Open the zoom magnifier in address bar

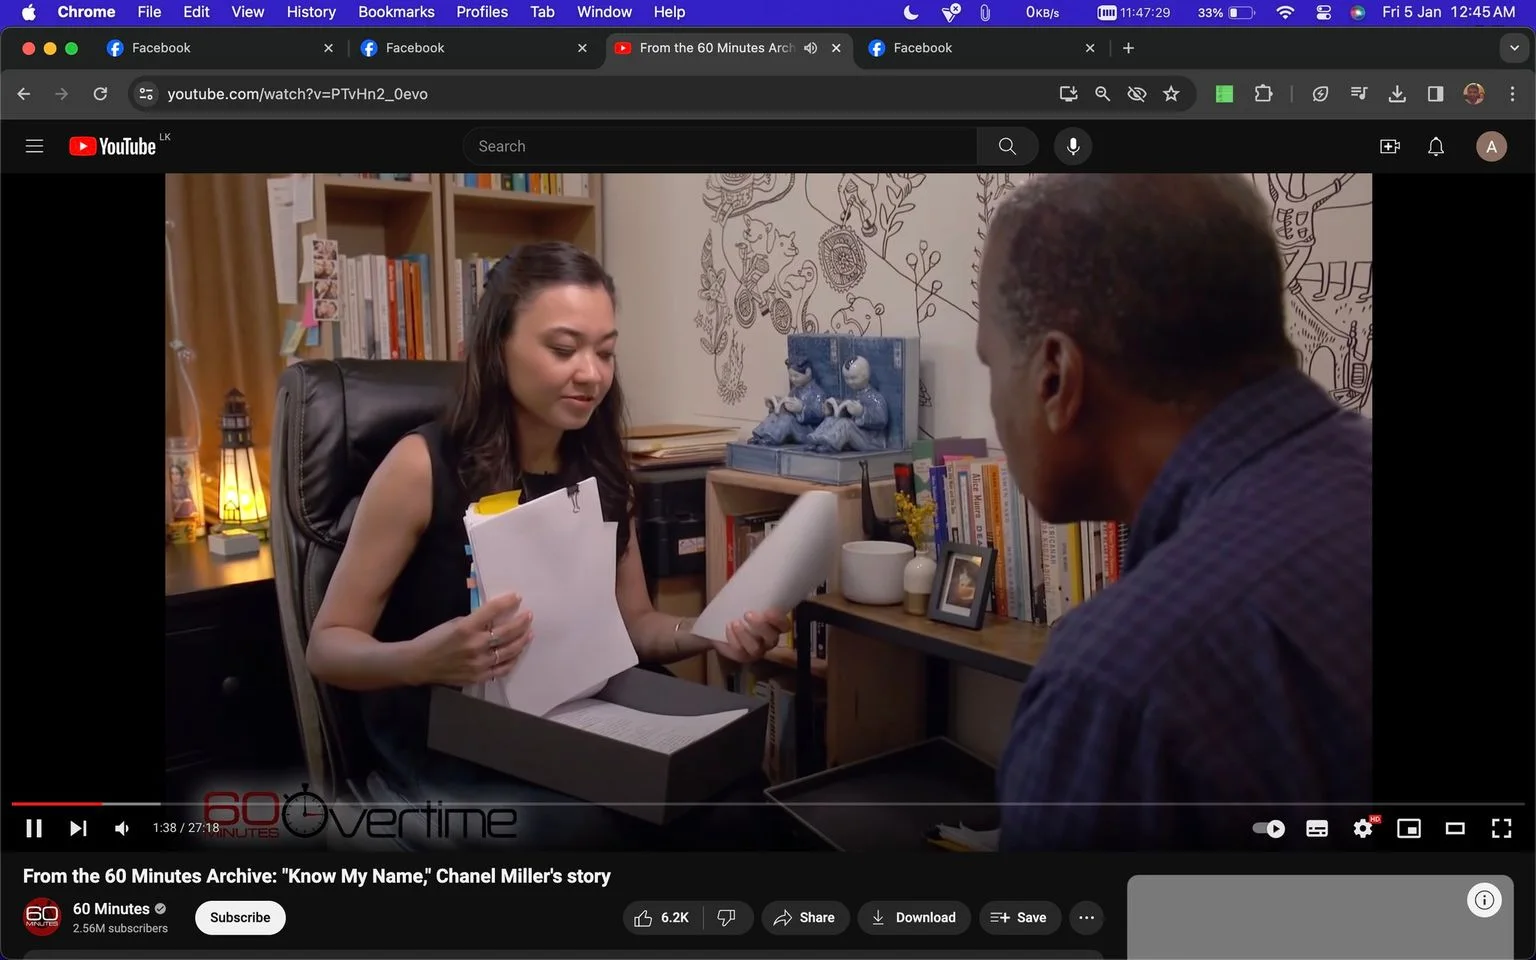pos(1102,93)
